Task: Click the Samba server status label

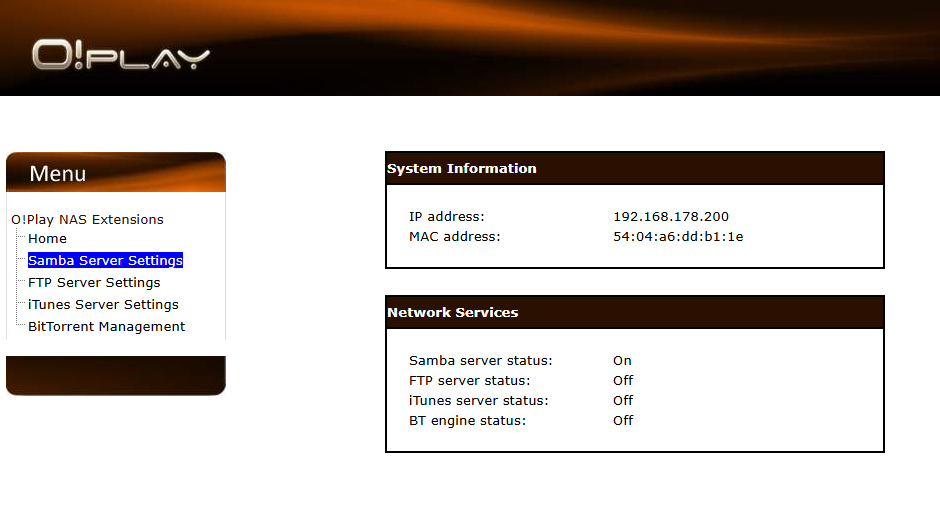Action: click(481, 360)
